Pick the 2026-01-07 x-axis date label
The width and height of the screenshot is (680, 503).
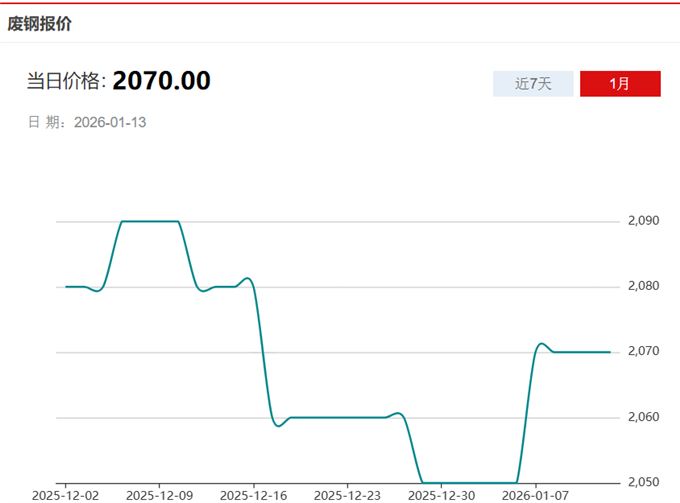(534, 495)
